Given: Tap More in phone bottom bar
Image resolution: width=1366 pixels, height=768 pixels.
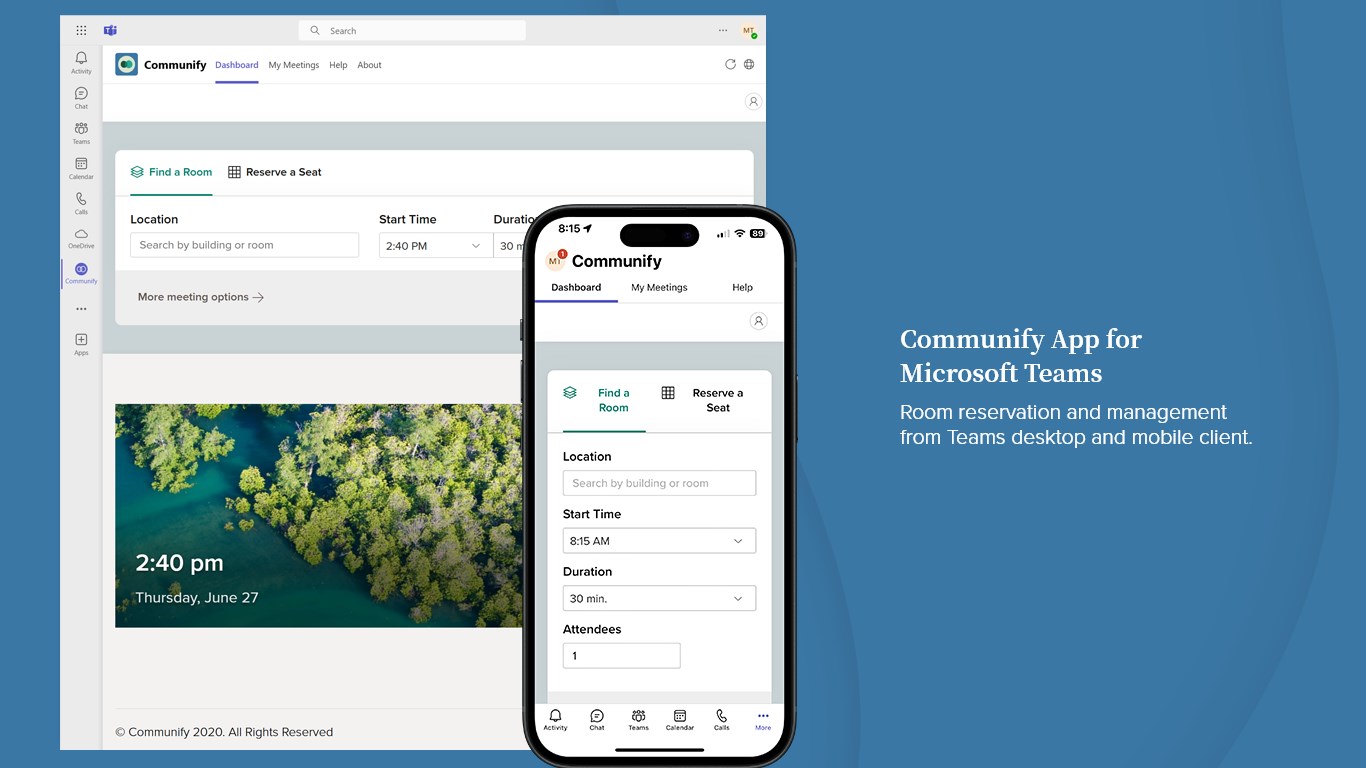Looking at the screenshot, I should 763,720.
